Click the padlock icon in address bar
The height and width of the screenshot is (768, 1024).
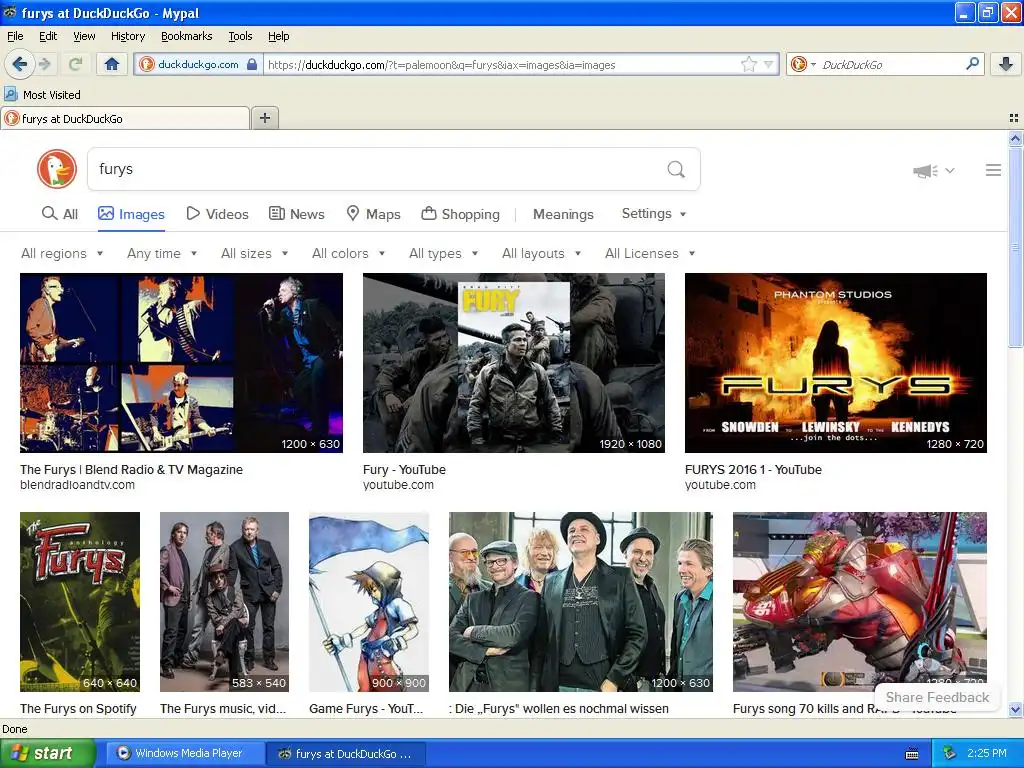[x=252, y=64]
